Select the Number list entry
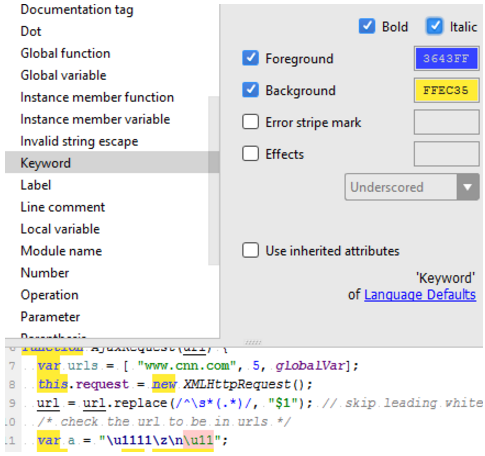The image size is (485, 456). [45, 273]
